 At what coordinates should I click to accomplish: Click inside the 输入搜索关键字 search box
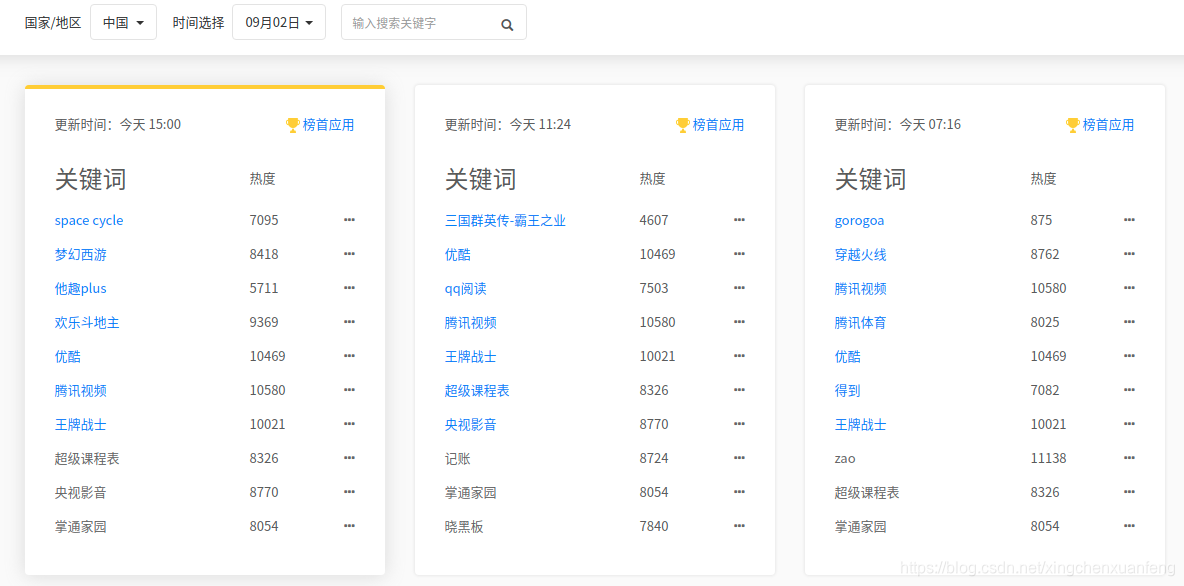pyautogui.click(x=420, y=21)
